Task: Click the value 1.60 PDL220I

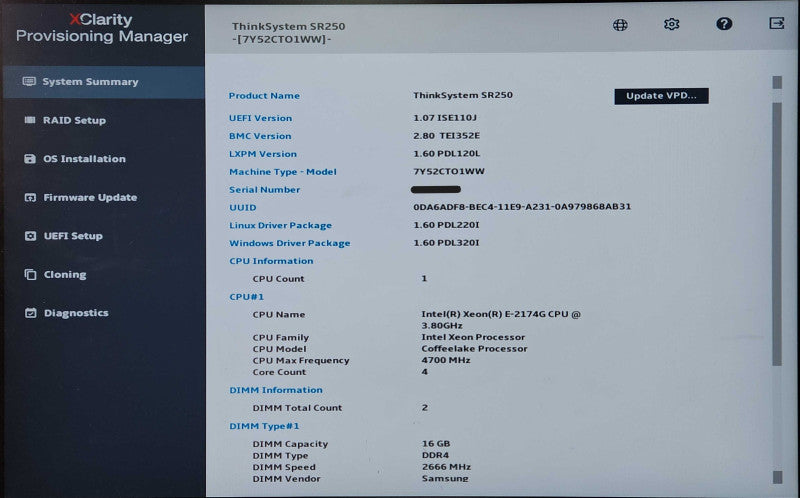Action: coord(446,225)
